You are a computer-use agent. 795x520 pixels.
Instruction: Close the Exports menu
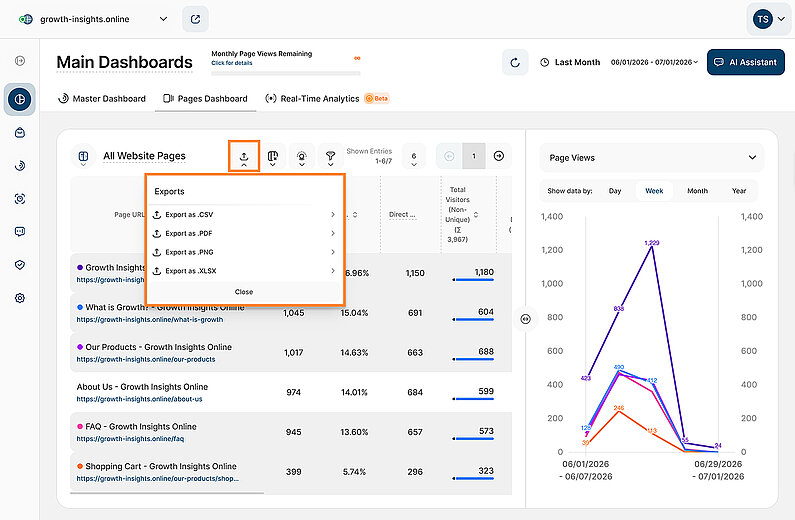[x=244, y=292]
